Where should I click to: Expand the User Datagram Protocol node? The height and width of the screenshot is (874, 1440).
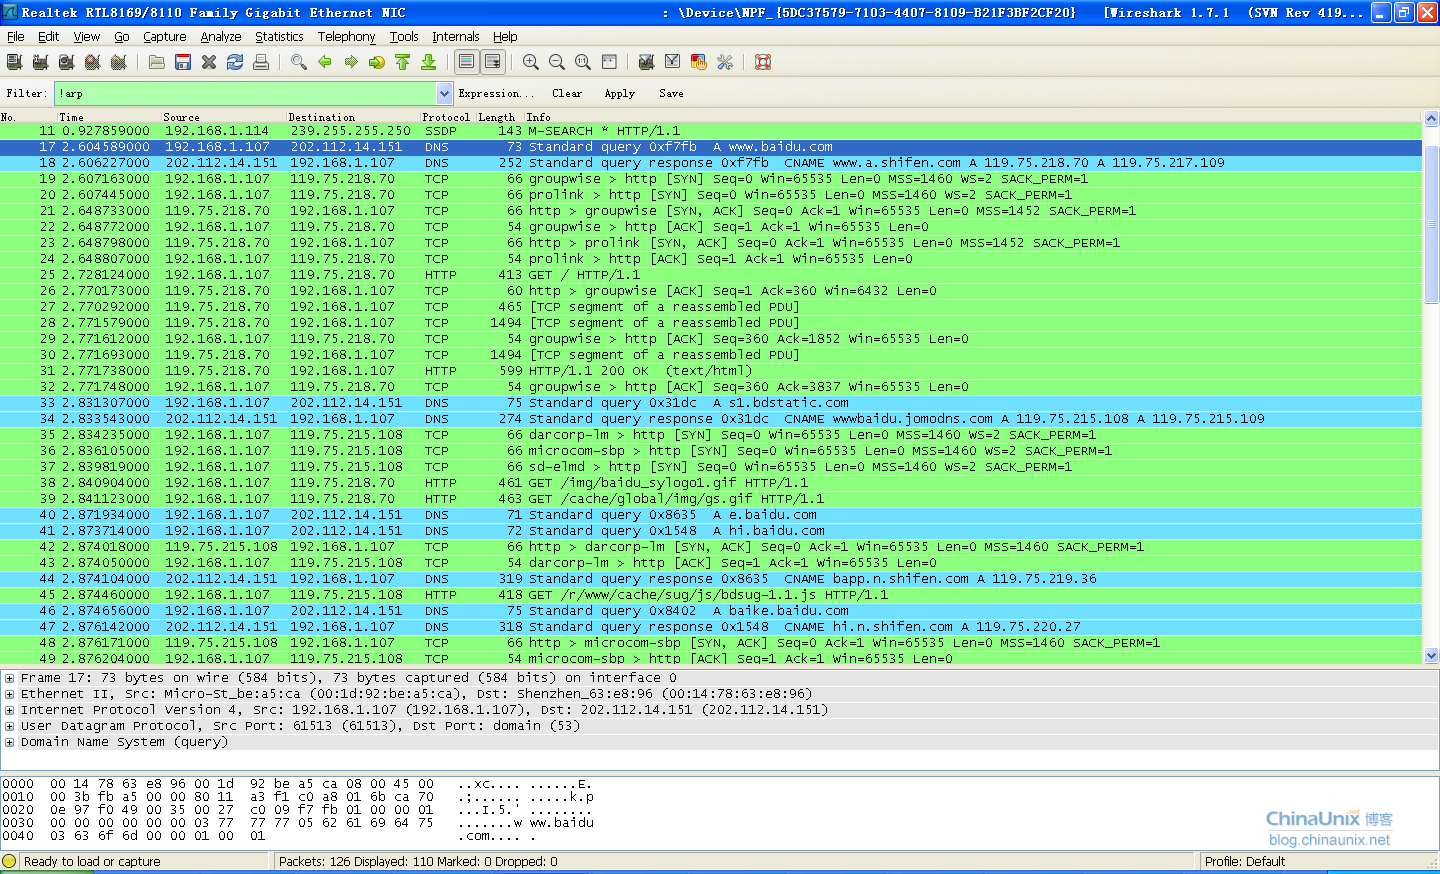(9, 726)
